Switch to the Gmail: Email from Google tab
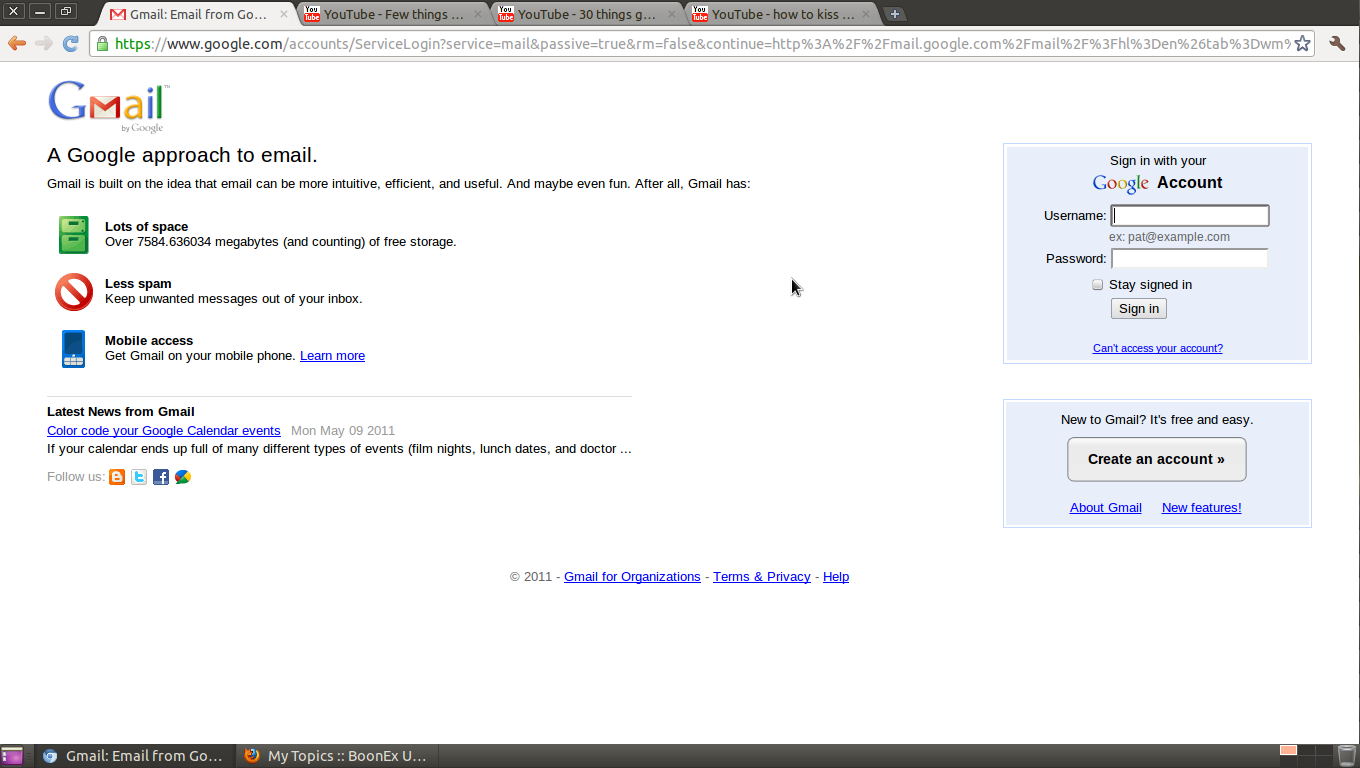 [198, 15]
